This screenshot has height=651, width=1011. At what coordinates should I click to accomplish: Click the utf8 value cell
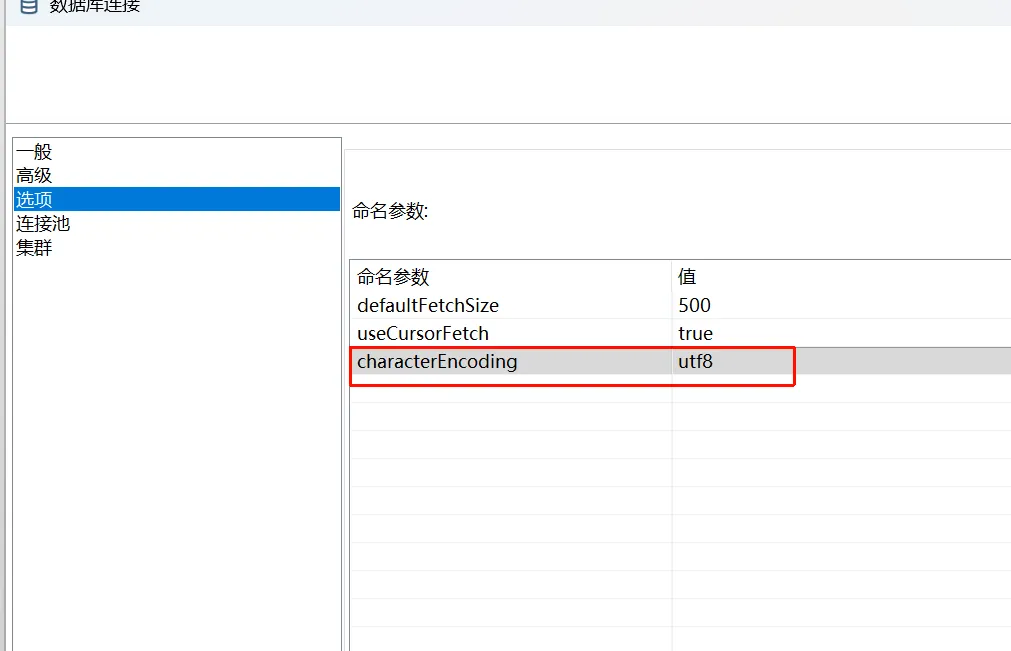(695, 362)
